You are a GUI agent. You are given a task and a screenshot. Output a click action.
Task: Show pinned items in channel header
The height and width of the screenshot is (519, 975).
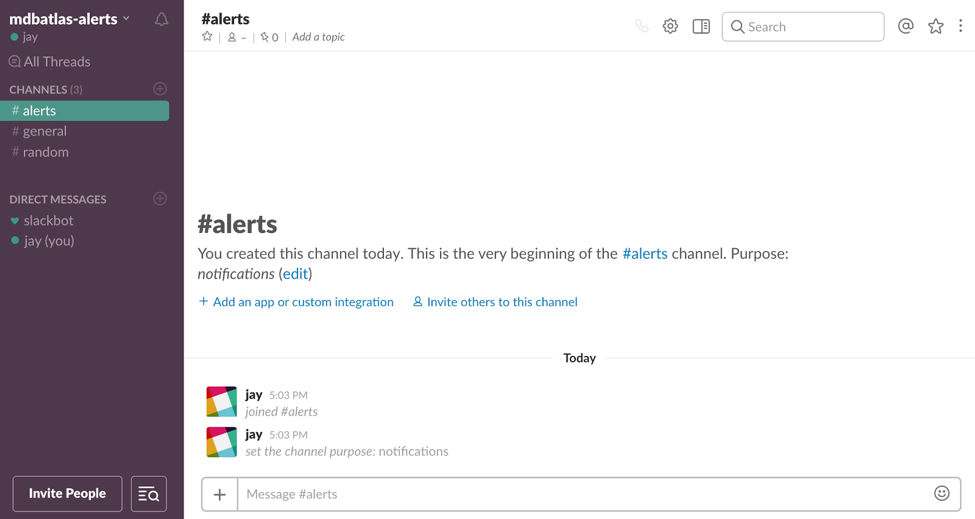[x=269, y=37]
